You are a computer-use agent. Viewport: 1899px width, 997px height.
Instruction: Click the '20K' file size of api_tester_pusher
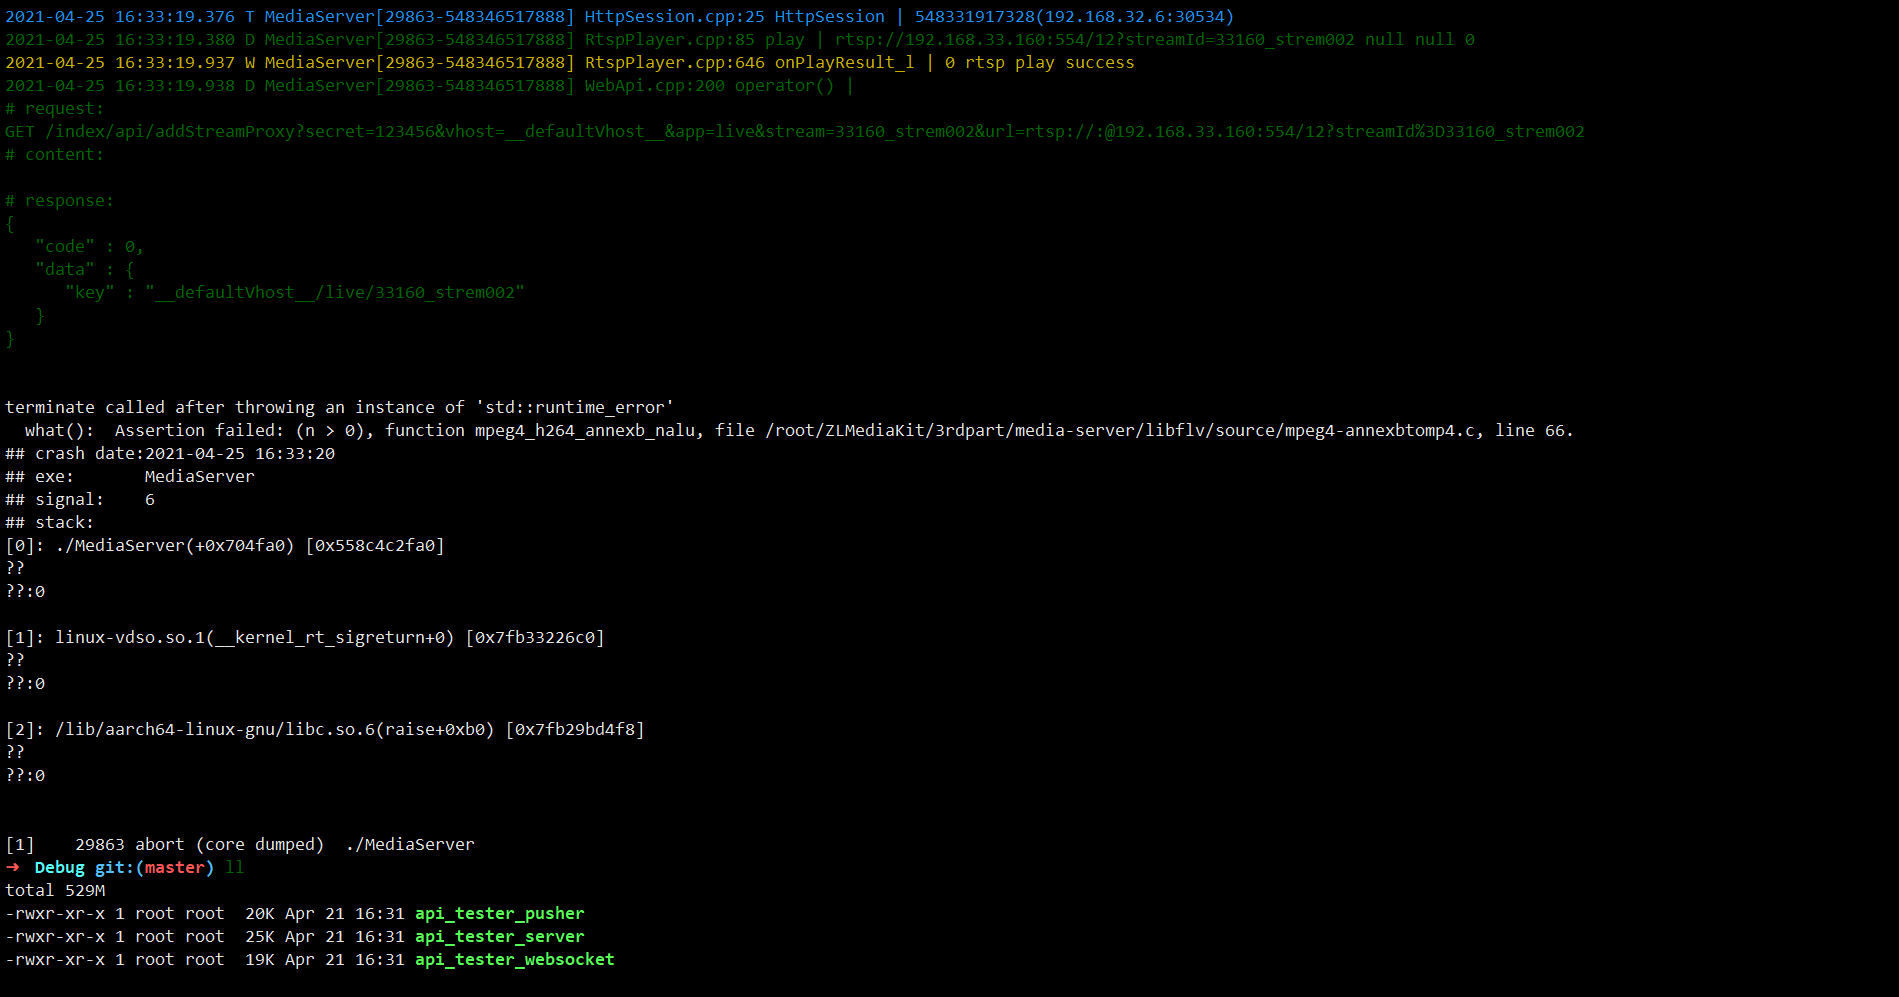click(260, 914)
